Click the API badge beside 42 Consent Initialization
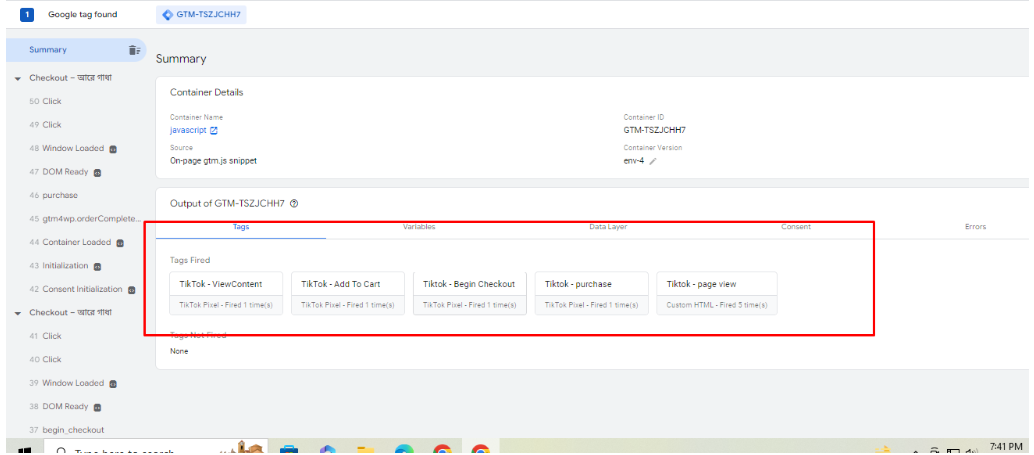The image size is (1034, 455). [131, 289]
